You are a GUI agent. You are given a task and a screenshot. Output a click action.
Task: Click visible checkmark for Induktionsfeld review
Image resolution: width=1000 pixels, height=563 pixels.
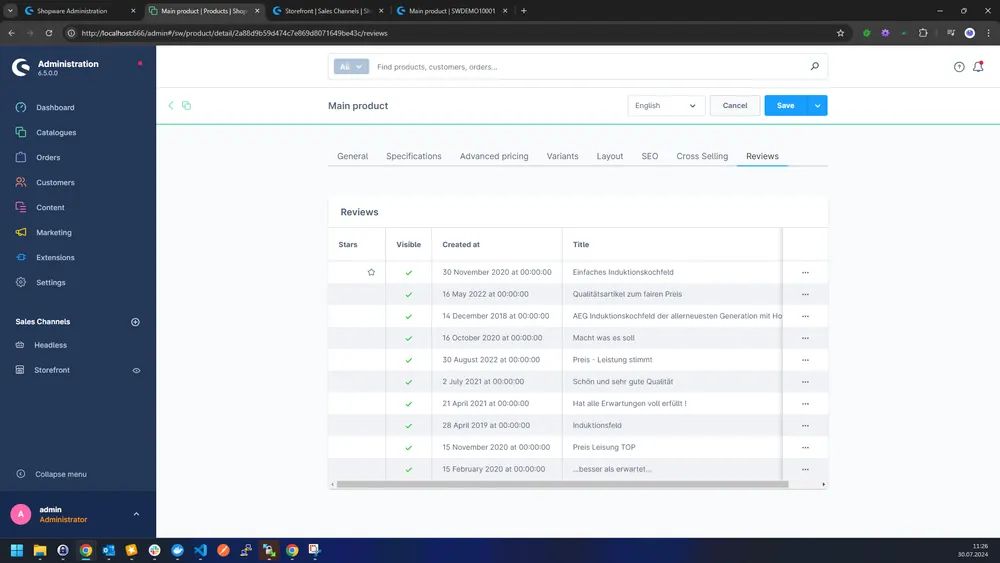point(409,426)
